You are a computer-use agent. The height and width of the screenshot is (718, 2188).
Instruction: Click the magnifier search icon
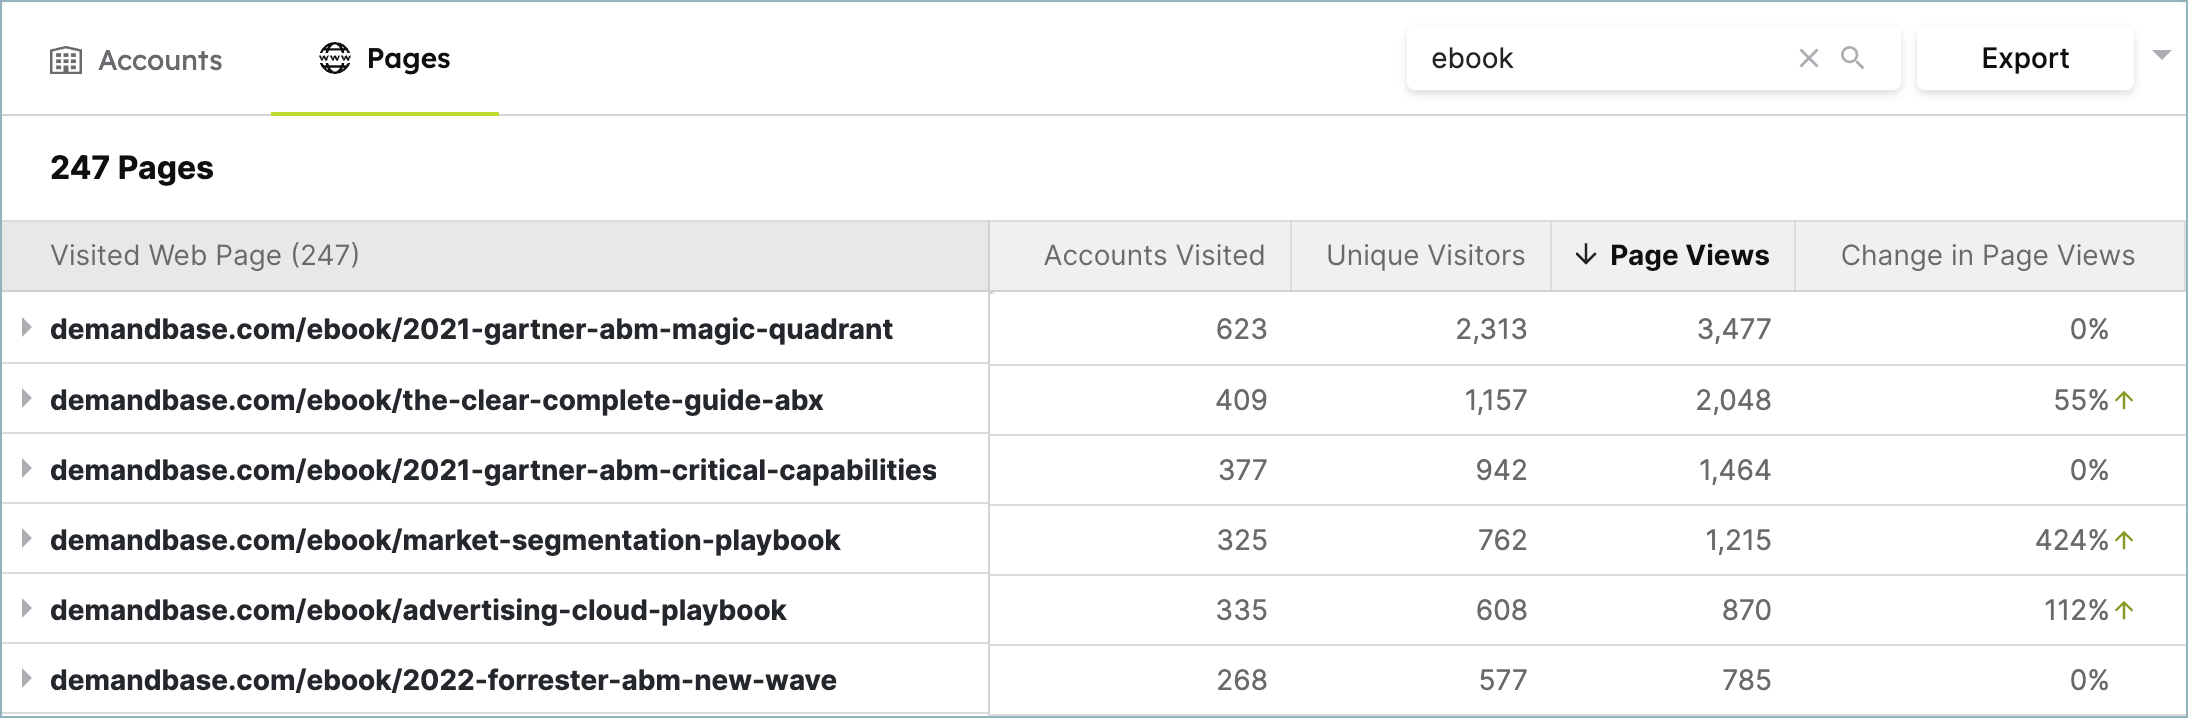[x=1853, y=58]
